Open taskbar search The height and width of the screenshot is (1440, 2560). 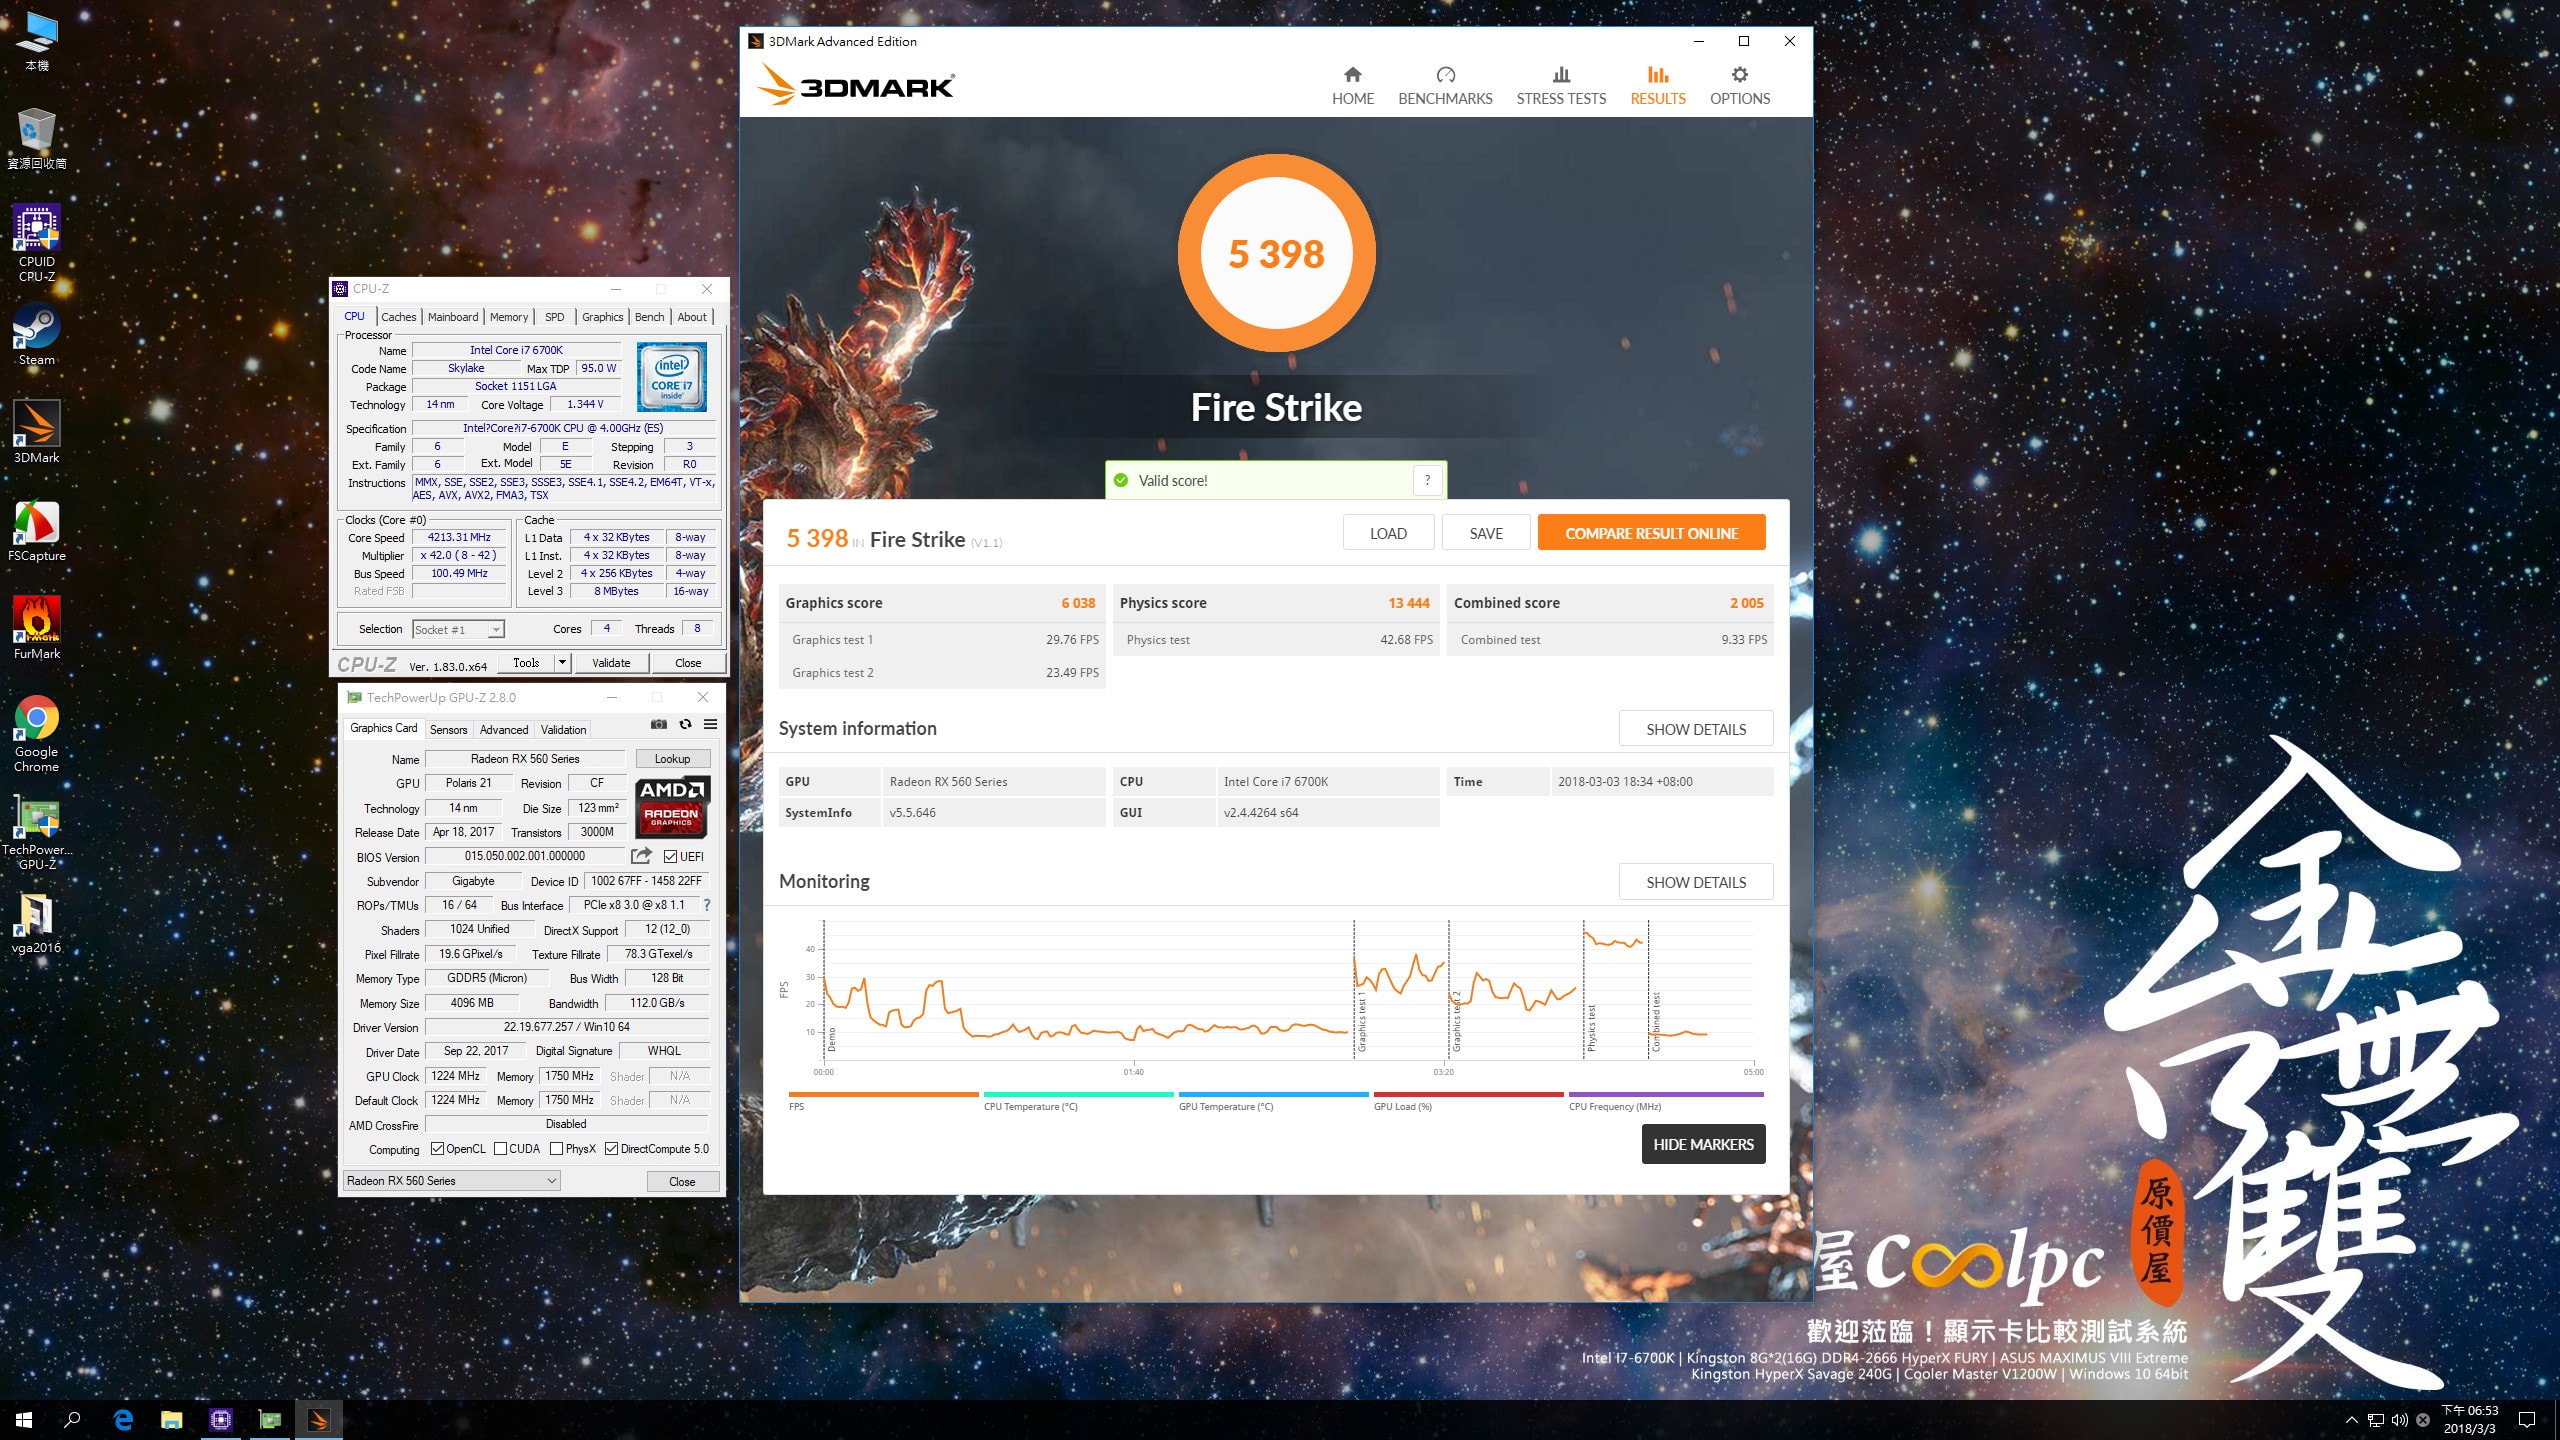point(72,1419)
